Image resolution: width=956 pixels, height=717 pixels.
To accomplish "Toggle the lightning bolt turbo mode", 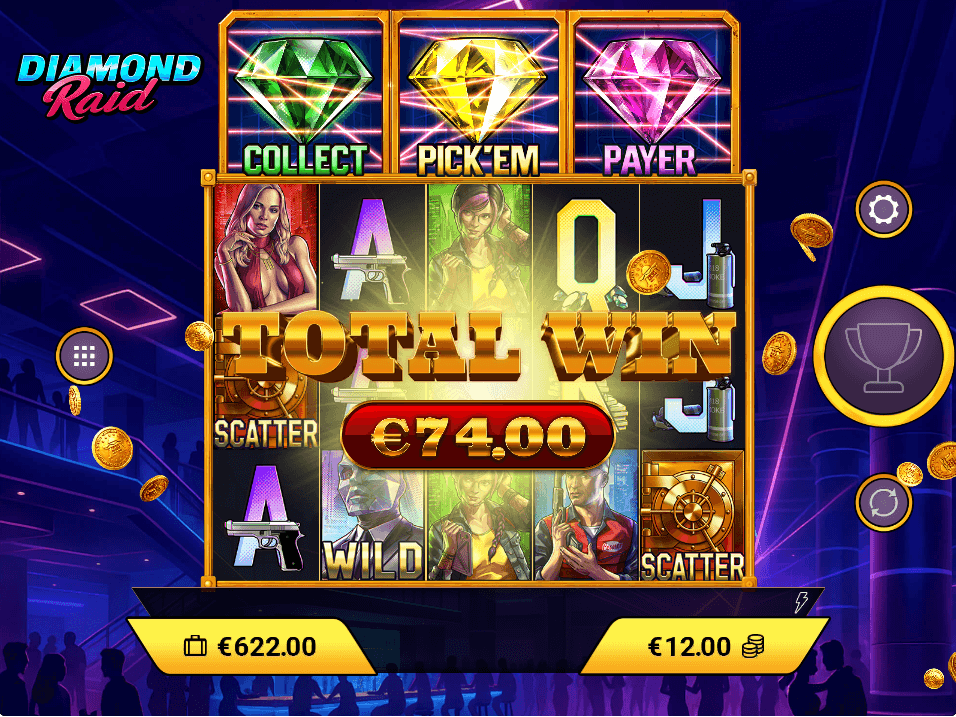I will [801, 602].
